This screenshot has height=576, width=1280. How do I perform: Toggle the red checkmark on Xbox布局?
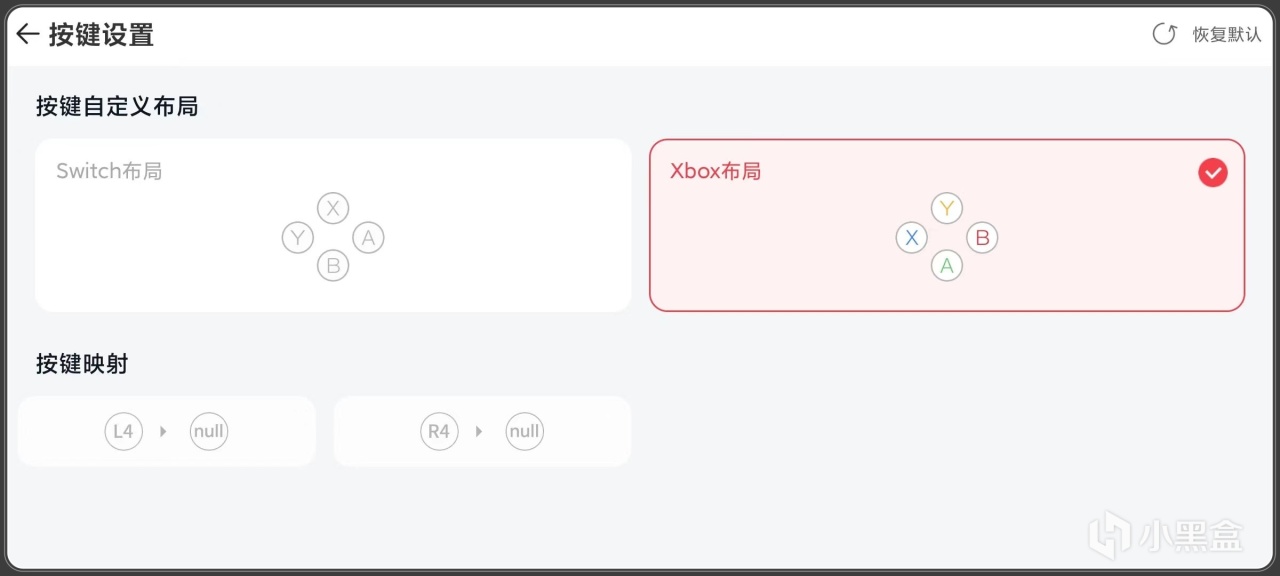1212,173
